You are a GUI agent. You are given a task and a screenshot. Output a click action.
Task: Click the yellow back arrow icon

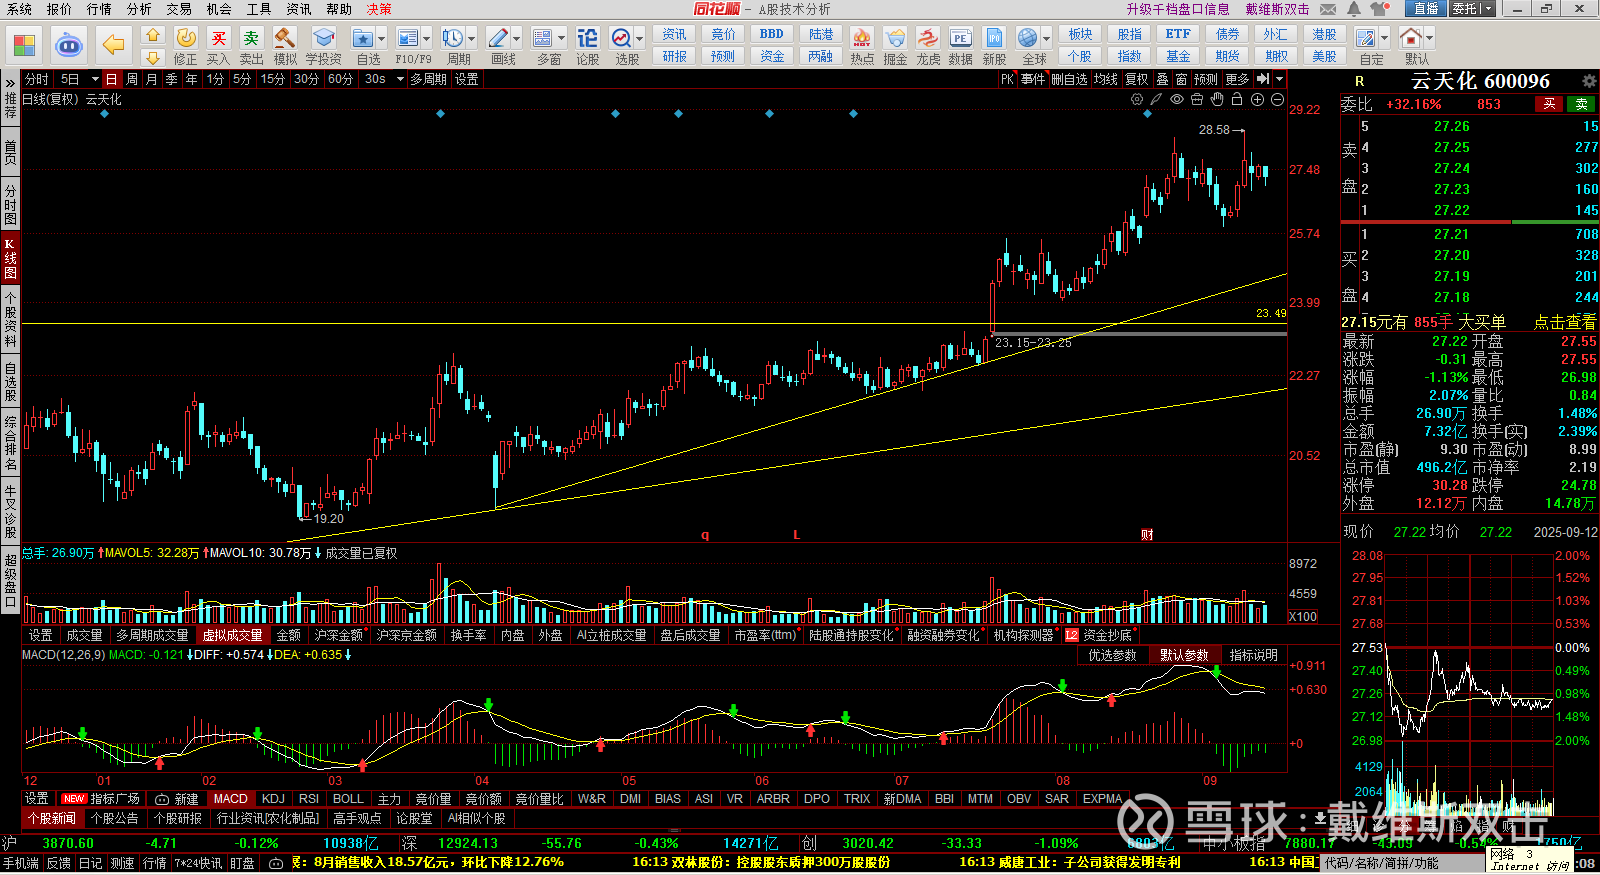point(113,45)
